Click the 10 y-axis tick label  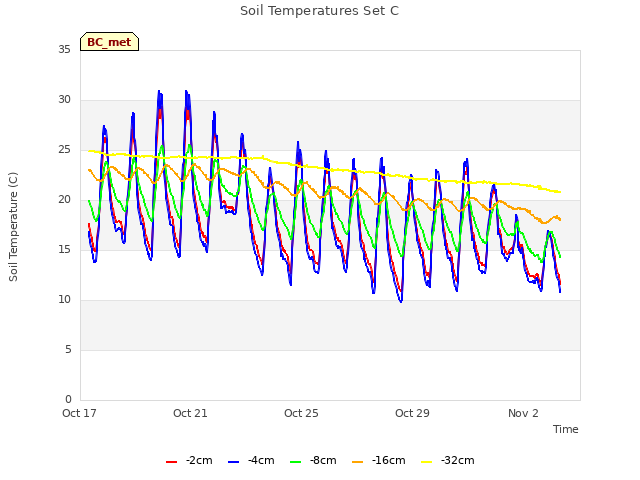pyautogui.click(x=64, y=300)
